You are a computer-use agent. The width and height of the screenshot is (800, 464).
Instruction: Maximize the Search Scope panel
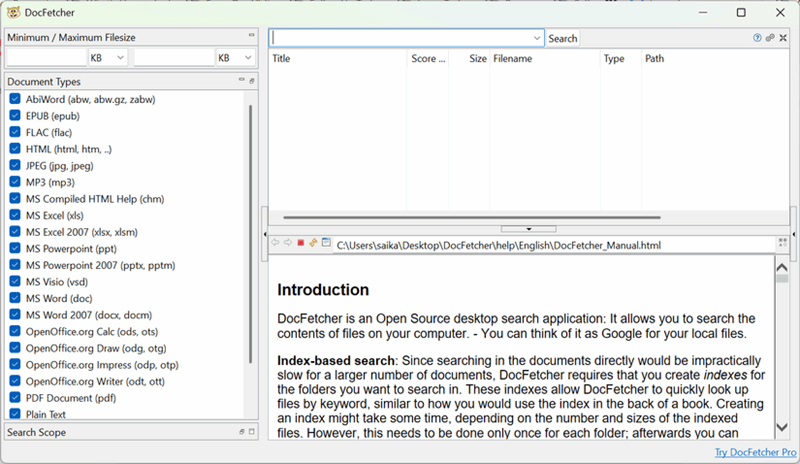(252, 431)
